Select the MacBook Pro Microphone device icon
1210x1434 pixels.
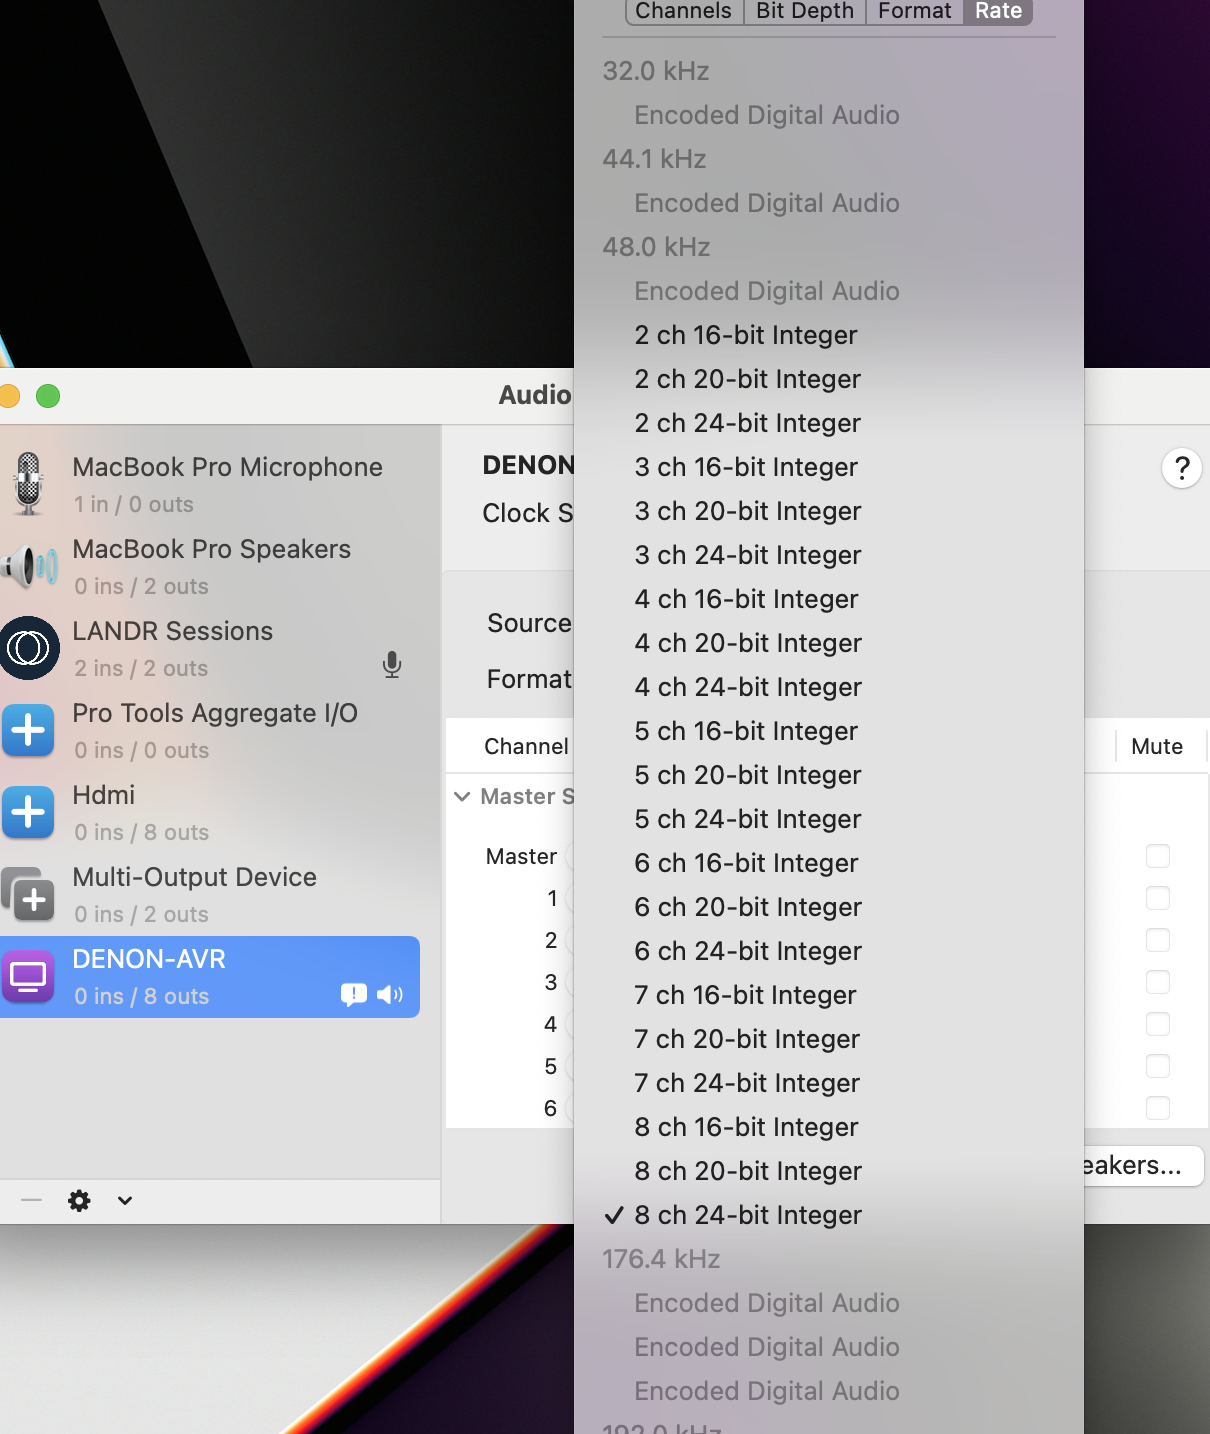pos(29,484)
